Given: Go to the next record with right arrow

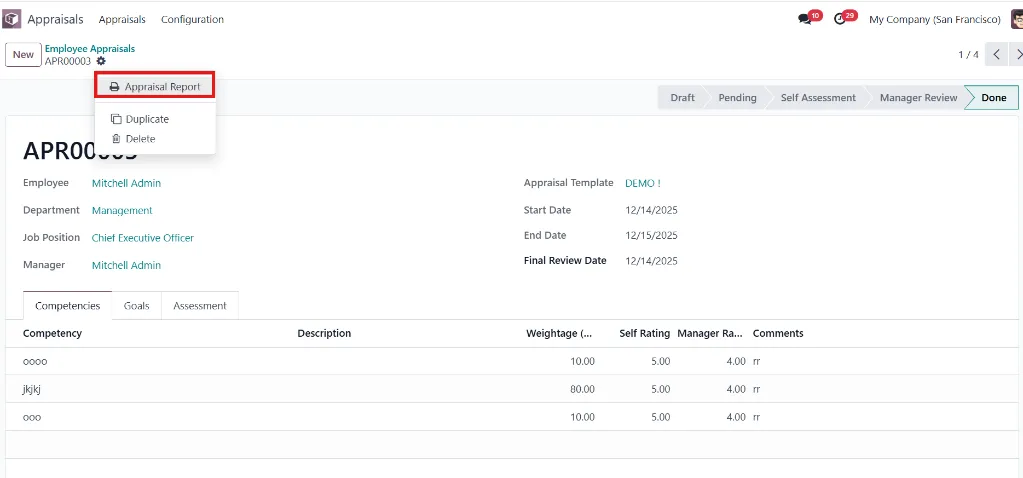Looking at the screenshot, I should point(1018,55).
